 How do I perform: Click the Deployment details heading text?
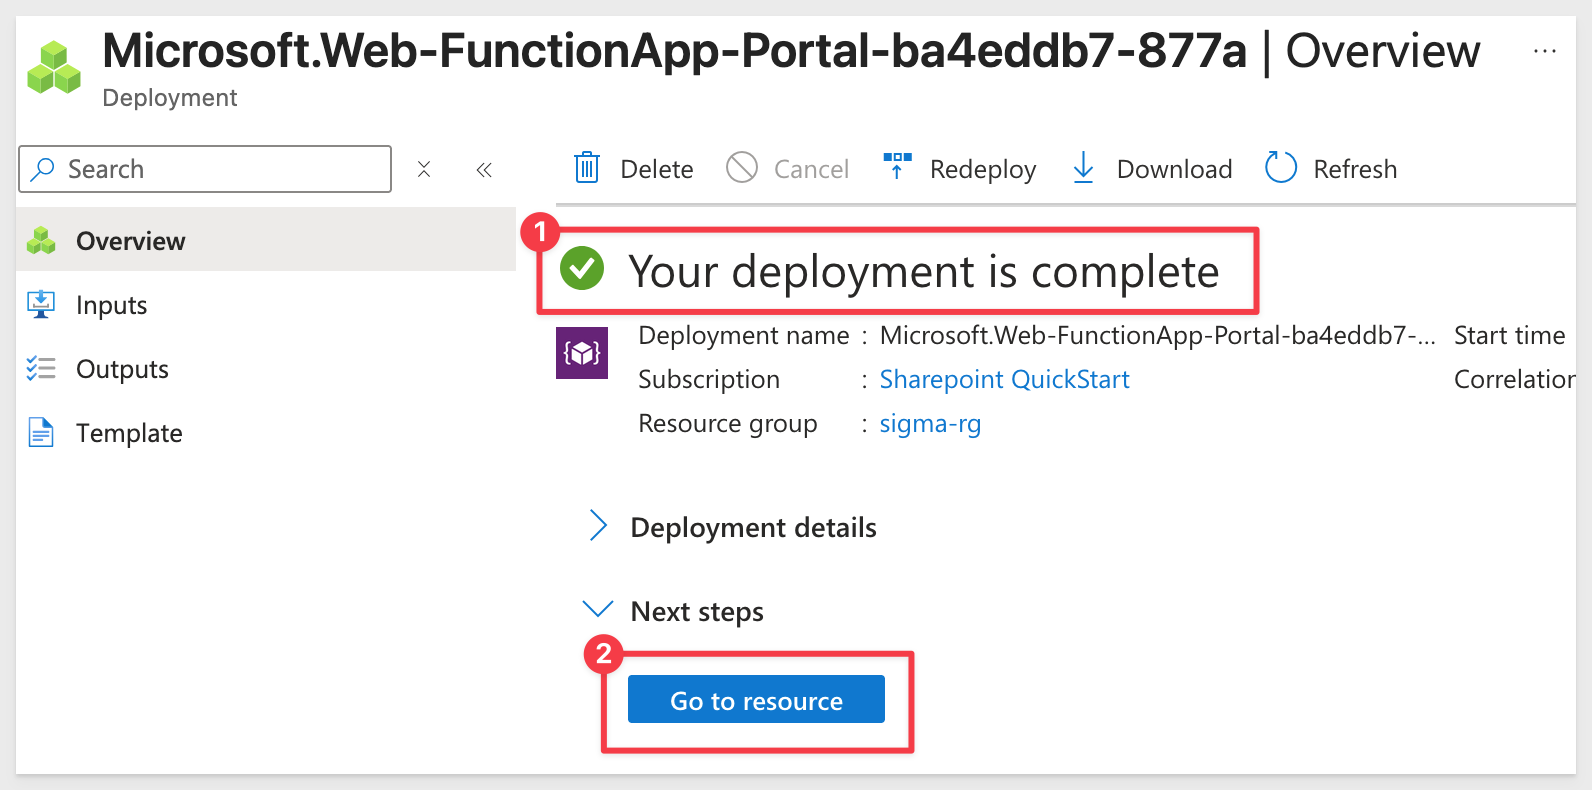point(753,527)
